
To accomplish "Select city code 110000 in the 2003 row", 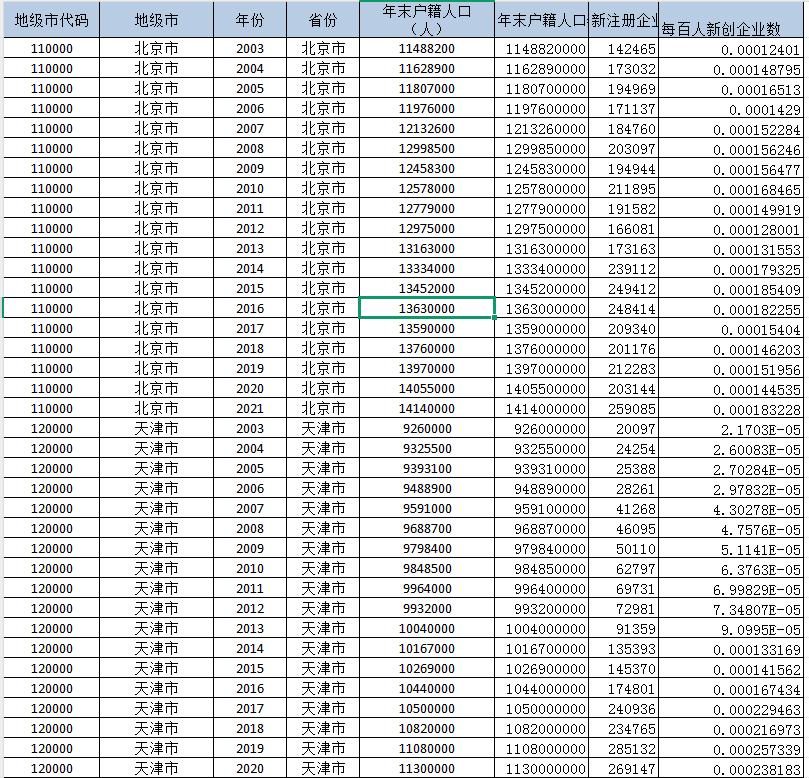I will tap(52, 48).
